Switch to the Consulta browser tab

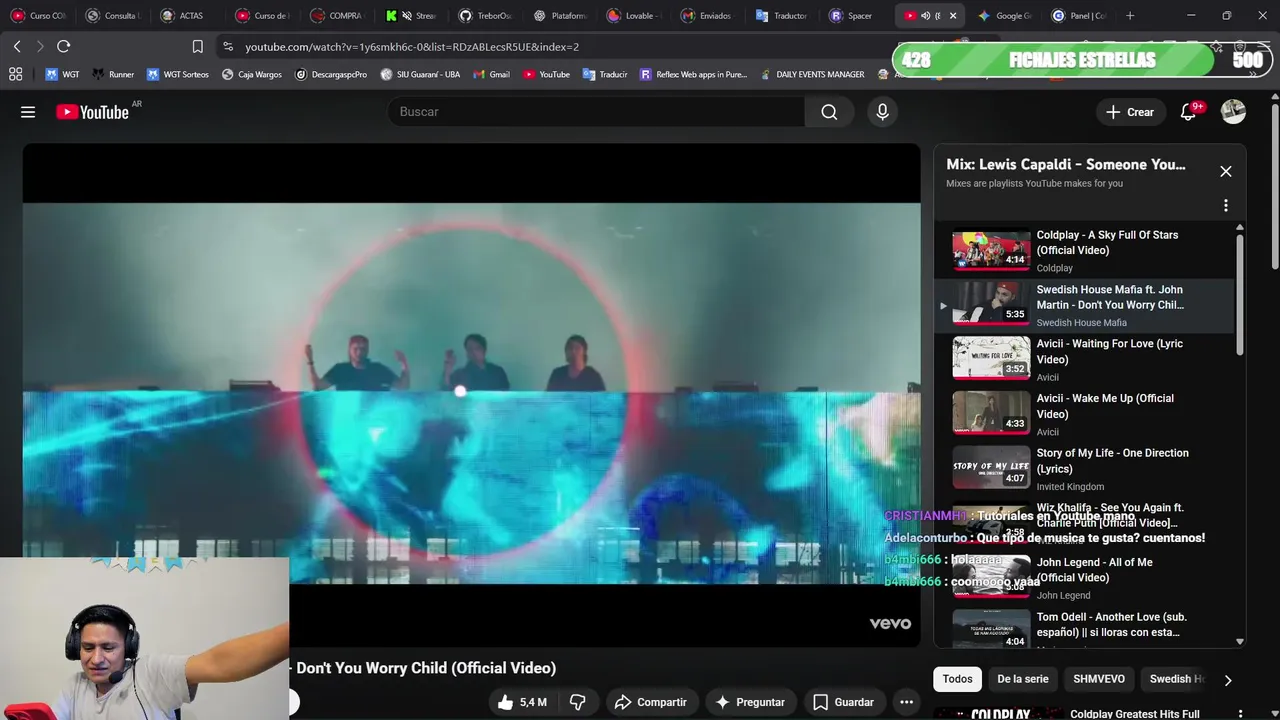pyautogui.click(x=113, y=16)
